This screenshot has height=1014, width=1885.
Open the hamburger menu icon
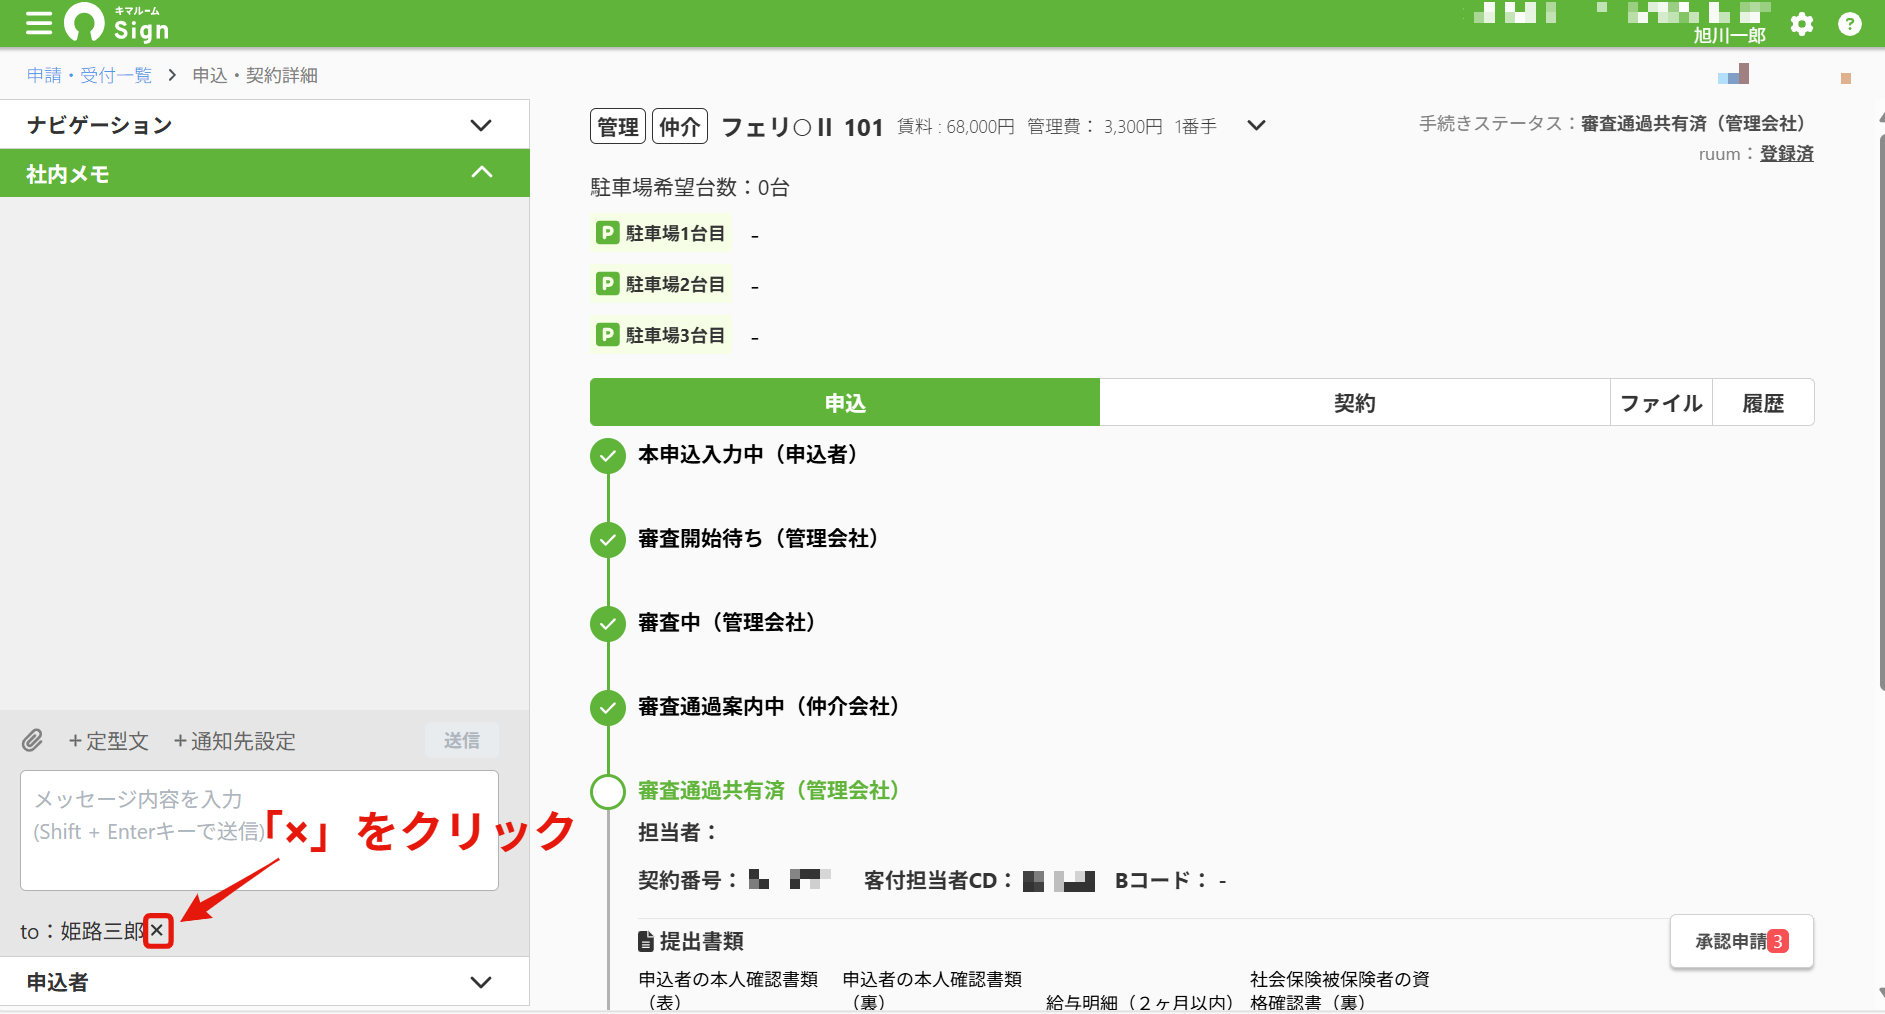[x=39, y=23]
